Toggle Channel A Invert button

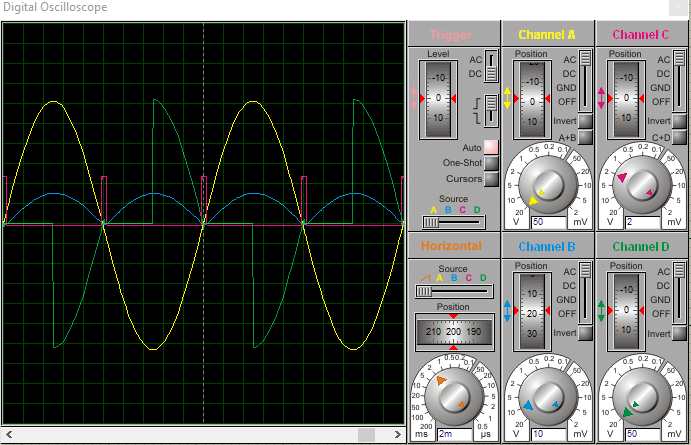[585, 121]
